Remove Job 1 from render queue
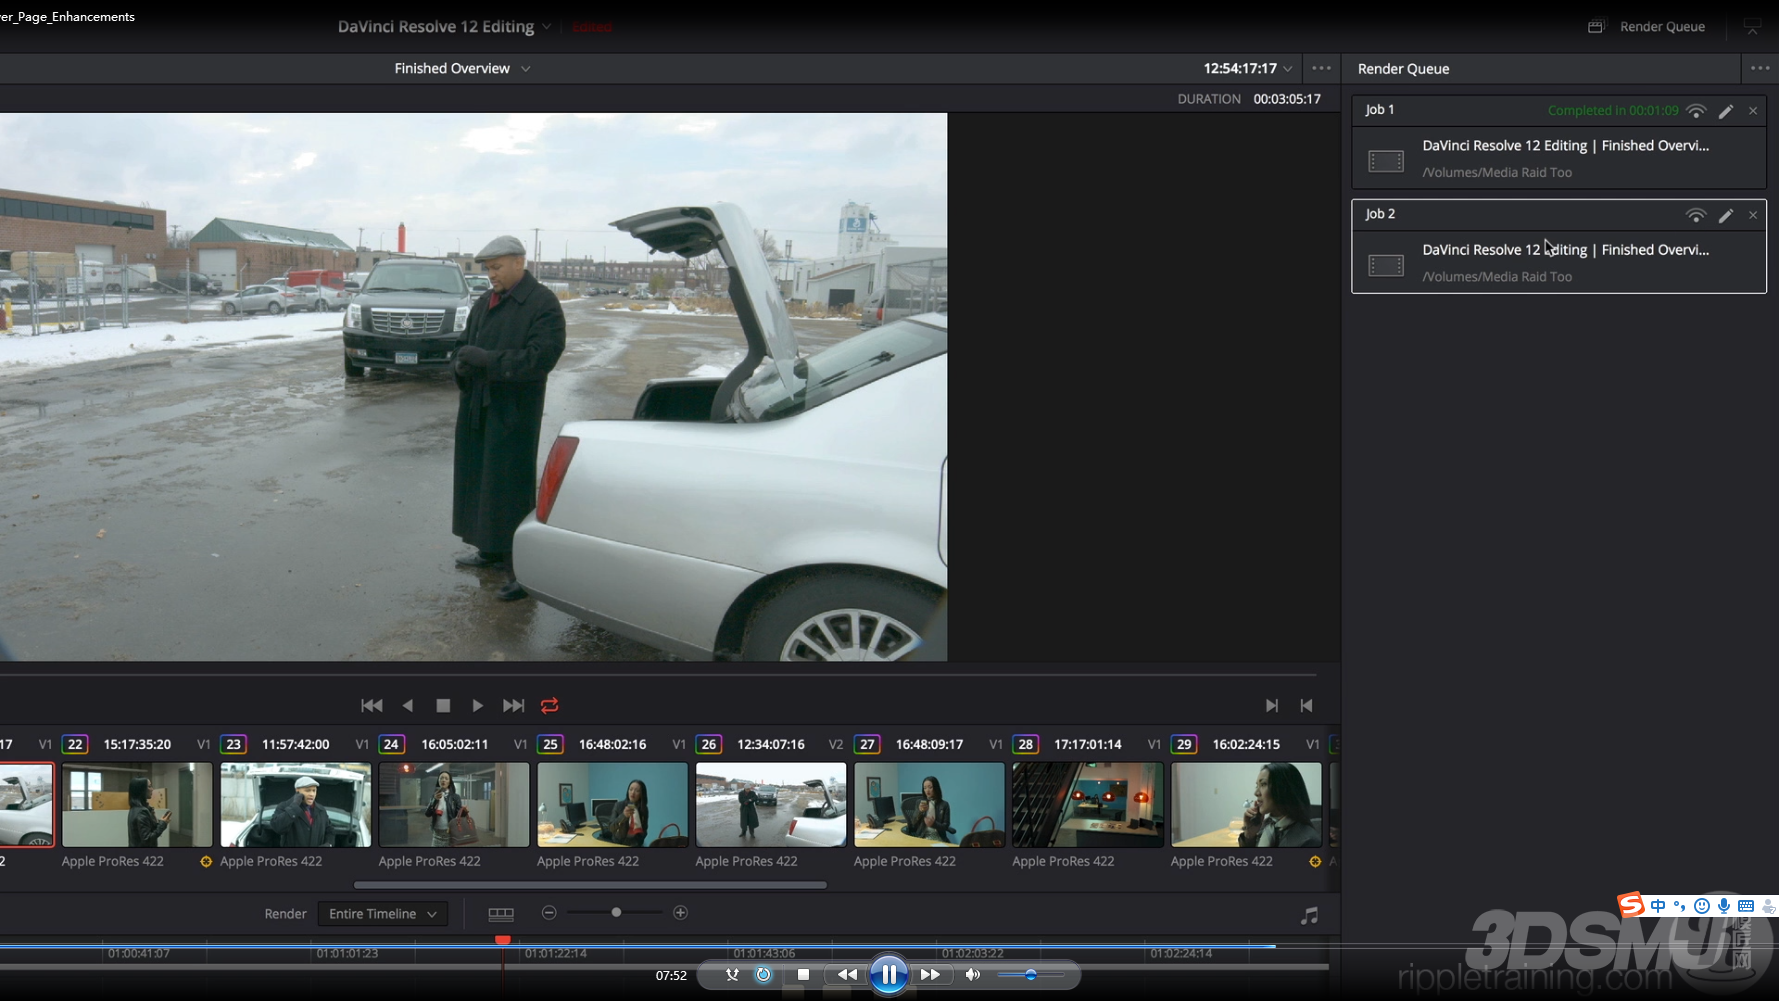This screenshot has width=1779, height=1001. click(x=1753, y=111)
